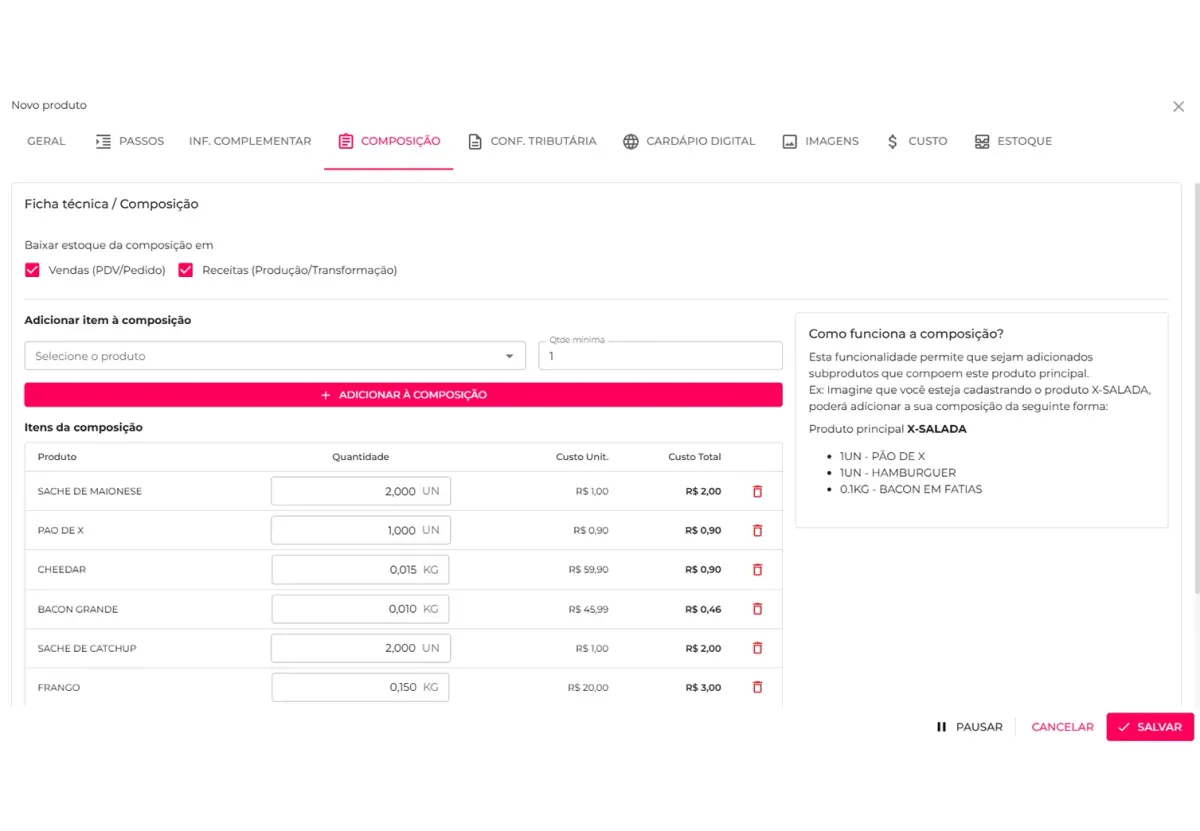1200x831 pixels.
Task: Click the Produto column header
Action: click(57, 457)
